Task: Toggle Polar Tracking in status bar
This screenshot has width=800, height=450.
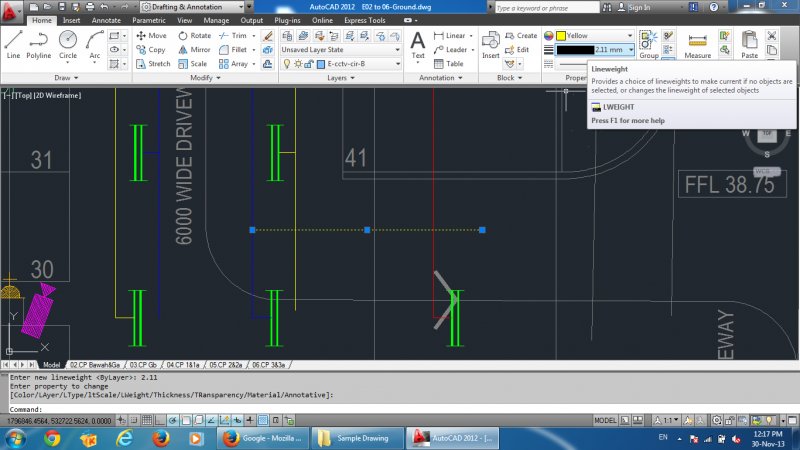Action: coord(173,420)
